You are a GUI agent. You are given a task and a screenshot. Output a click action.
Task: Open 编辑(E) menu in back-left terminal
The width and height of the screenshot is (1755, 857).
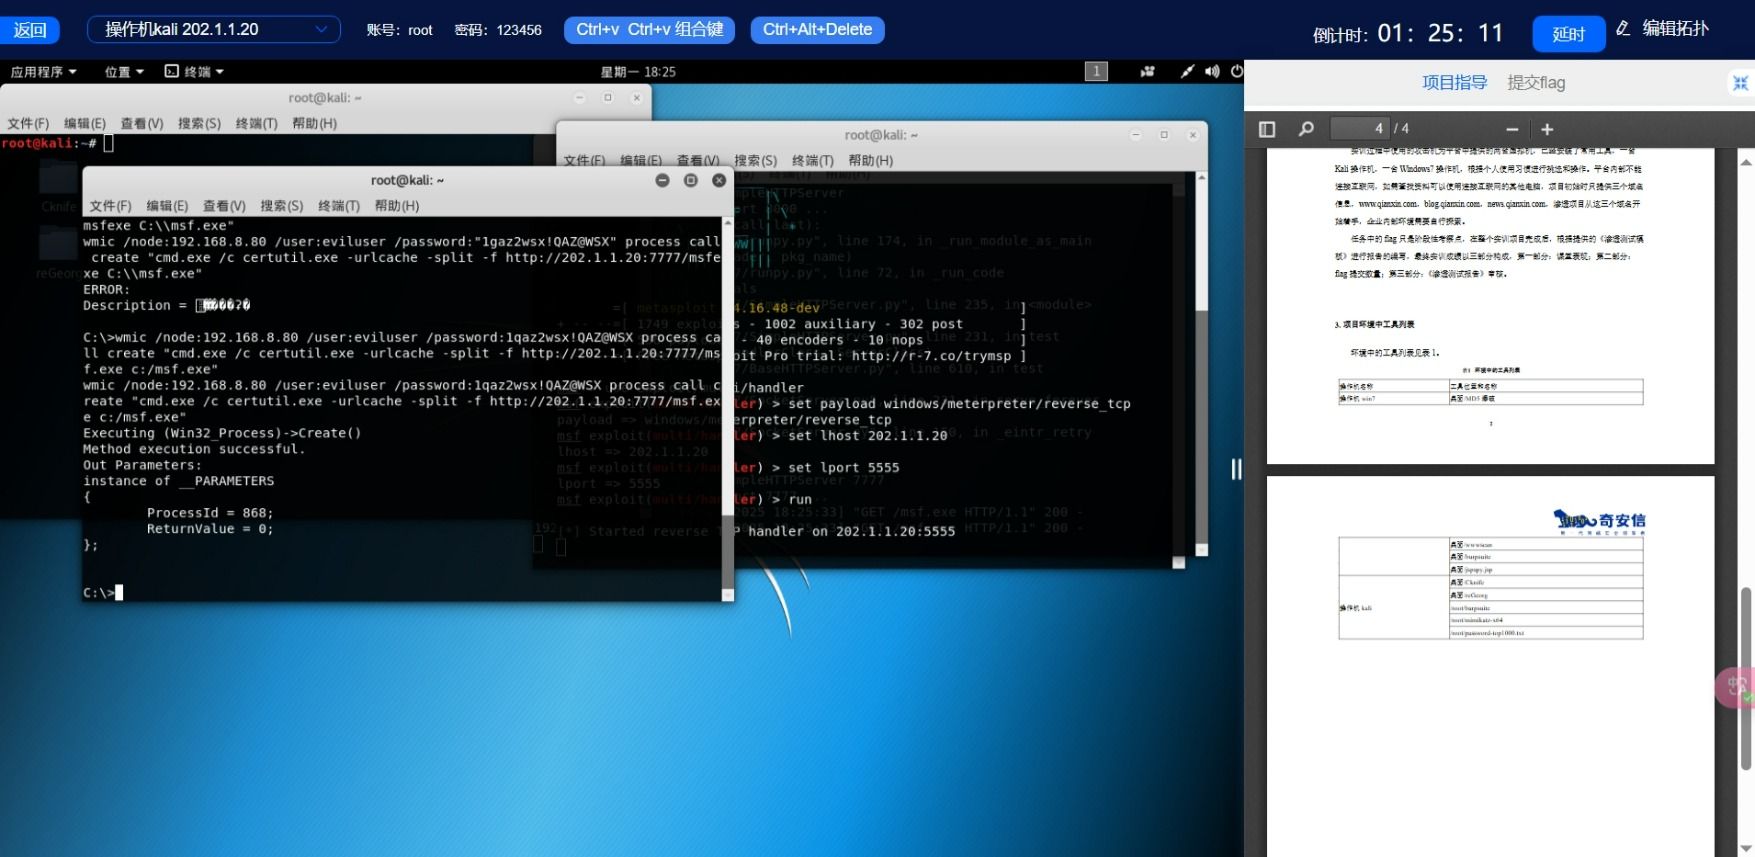(x=85, y=124)
